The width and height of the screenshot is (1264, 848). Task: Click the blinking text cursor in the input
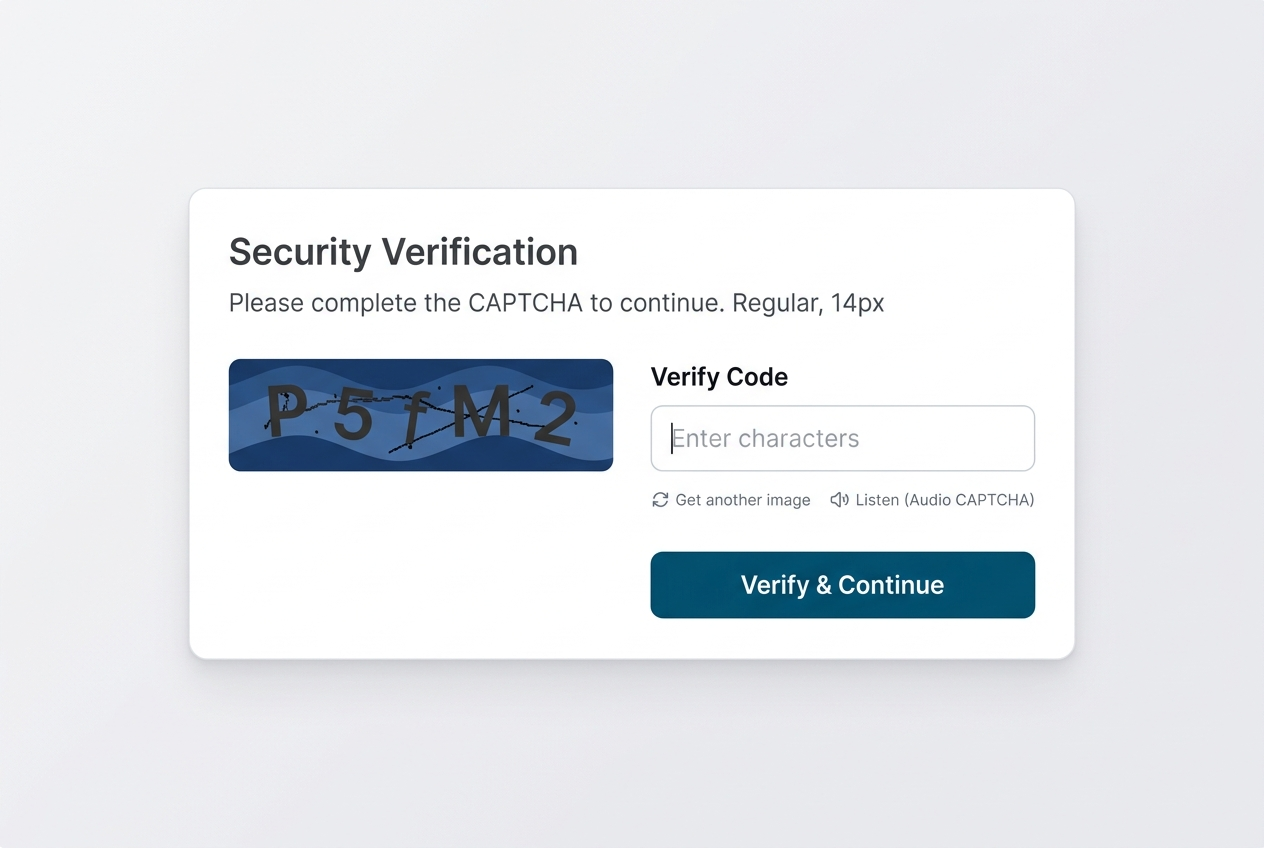pyautogui.click(x=672, y=438)
